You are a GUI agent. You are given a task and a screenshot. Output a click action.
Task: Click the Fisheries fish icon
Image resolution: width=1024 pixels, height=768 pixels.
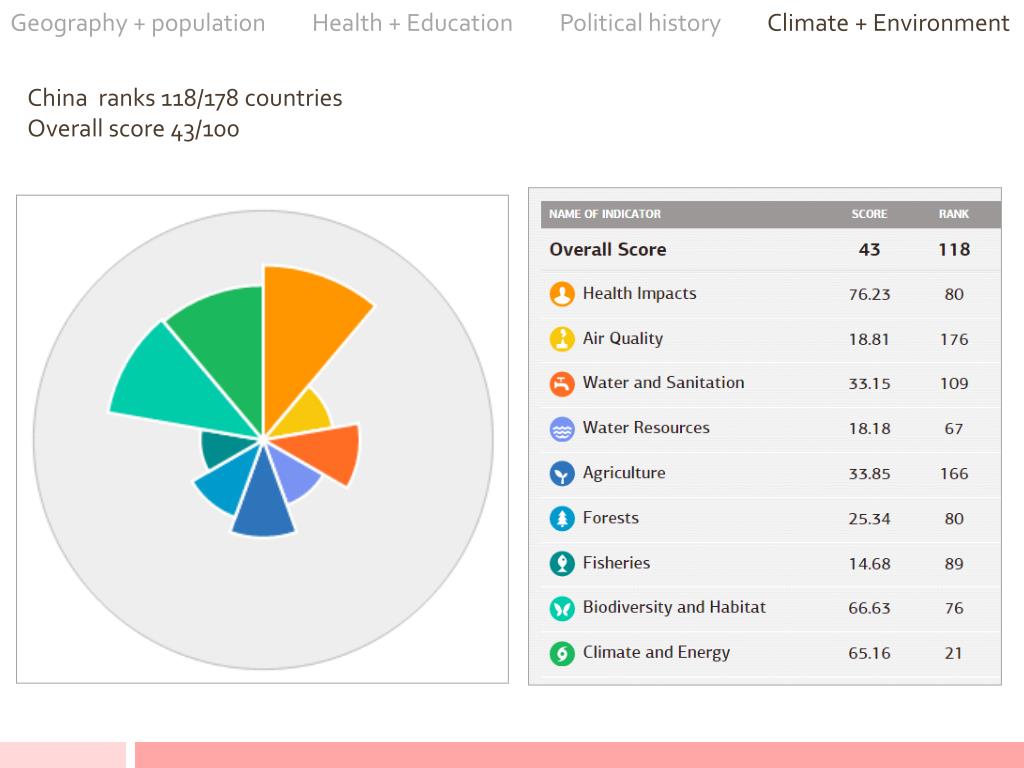point(562,564)
